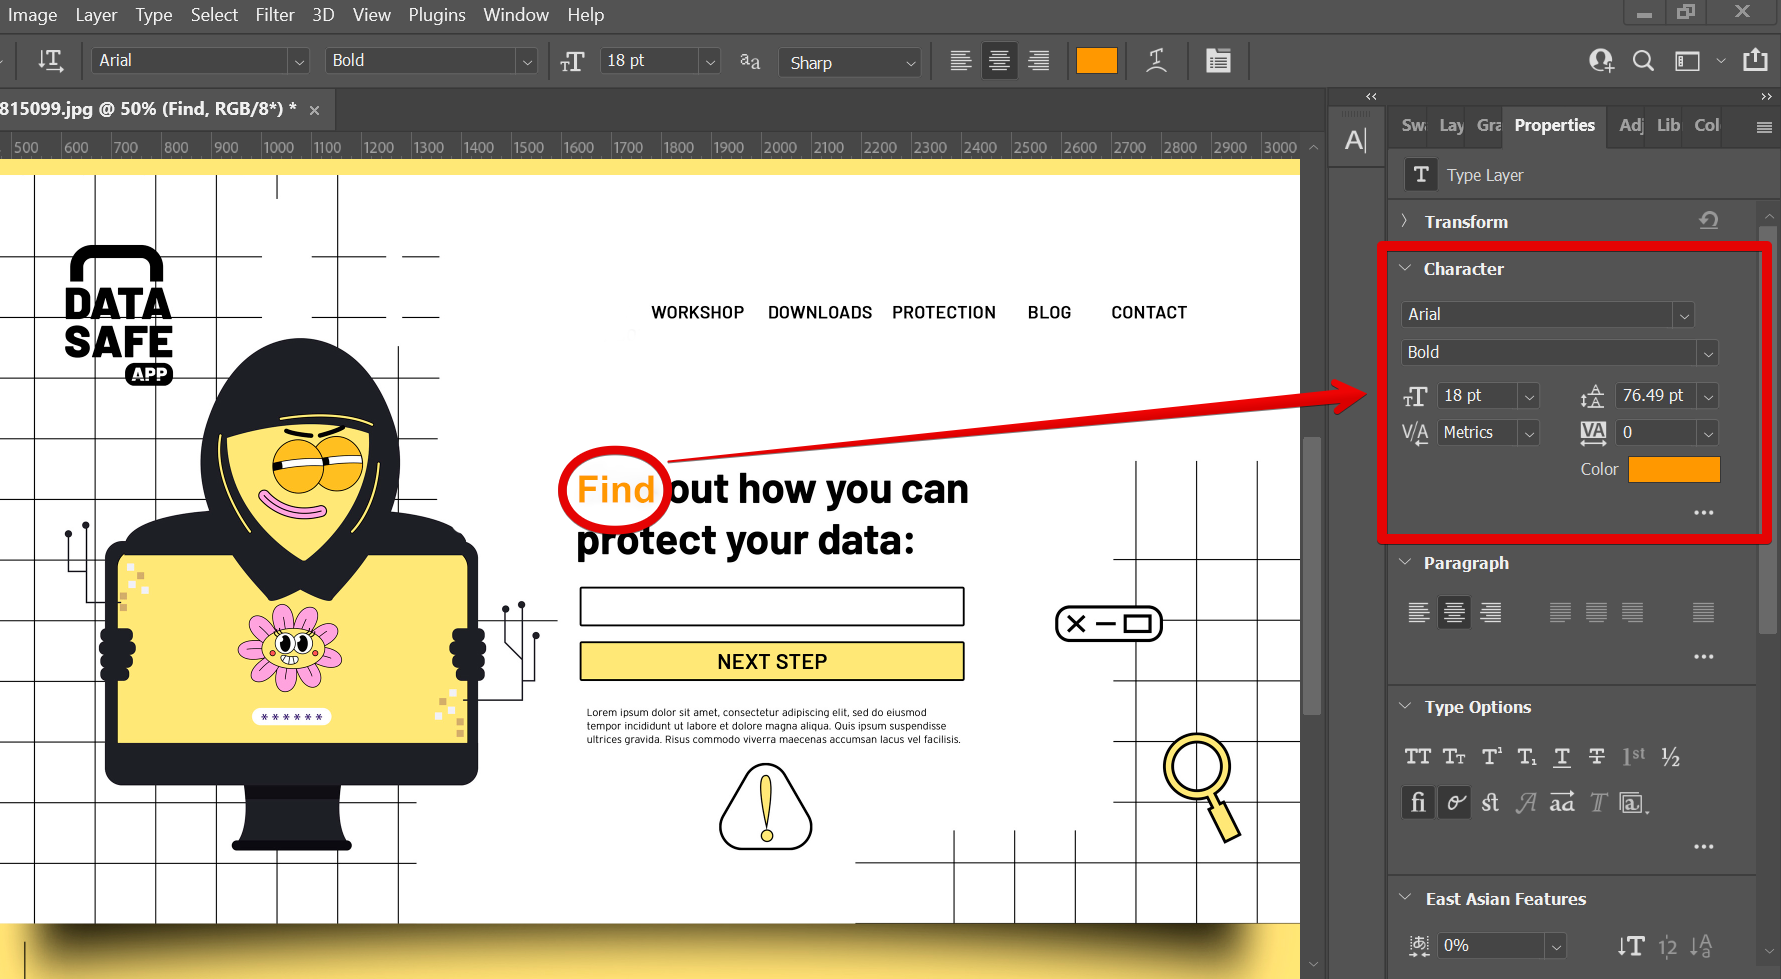Image resolution: width=1781 pixels, height=979 pixels.
Task: Click the warp text icon in options bar
Action: coord(1156,61)
